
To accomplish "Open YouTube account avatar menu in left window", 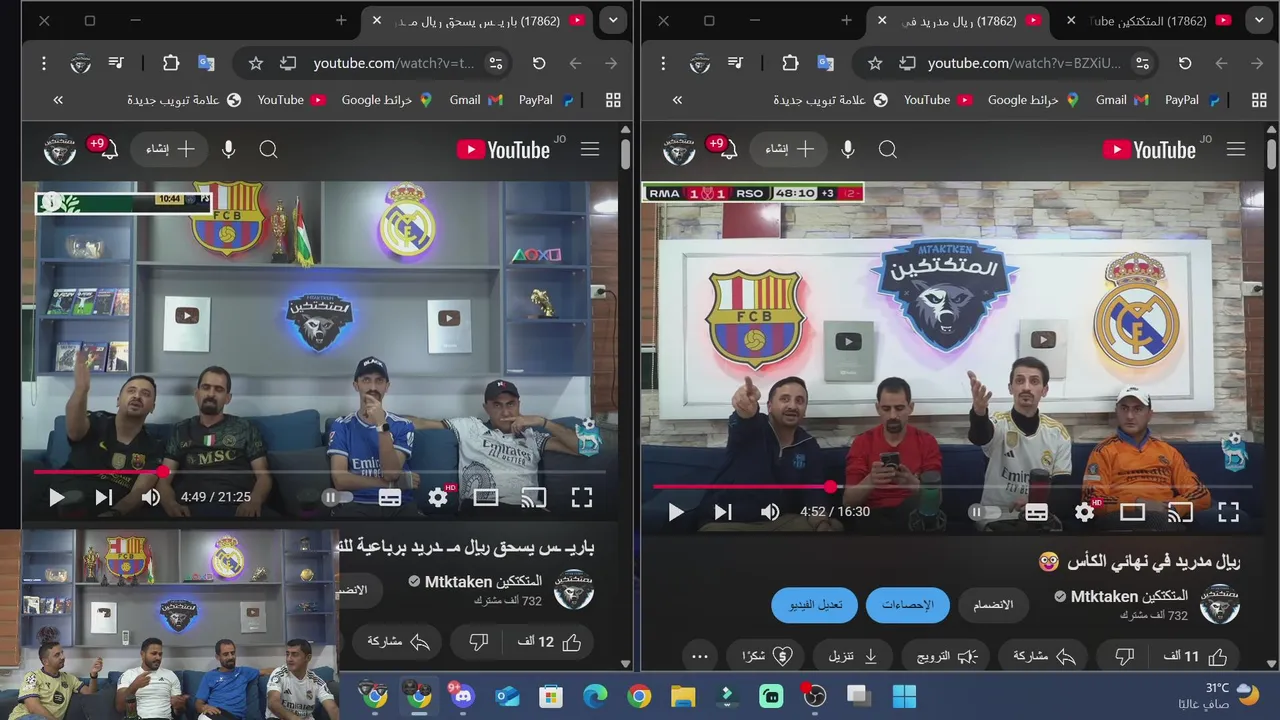I will coord(60,149).
